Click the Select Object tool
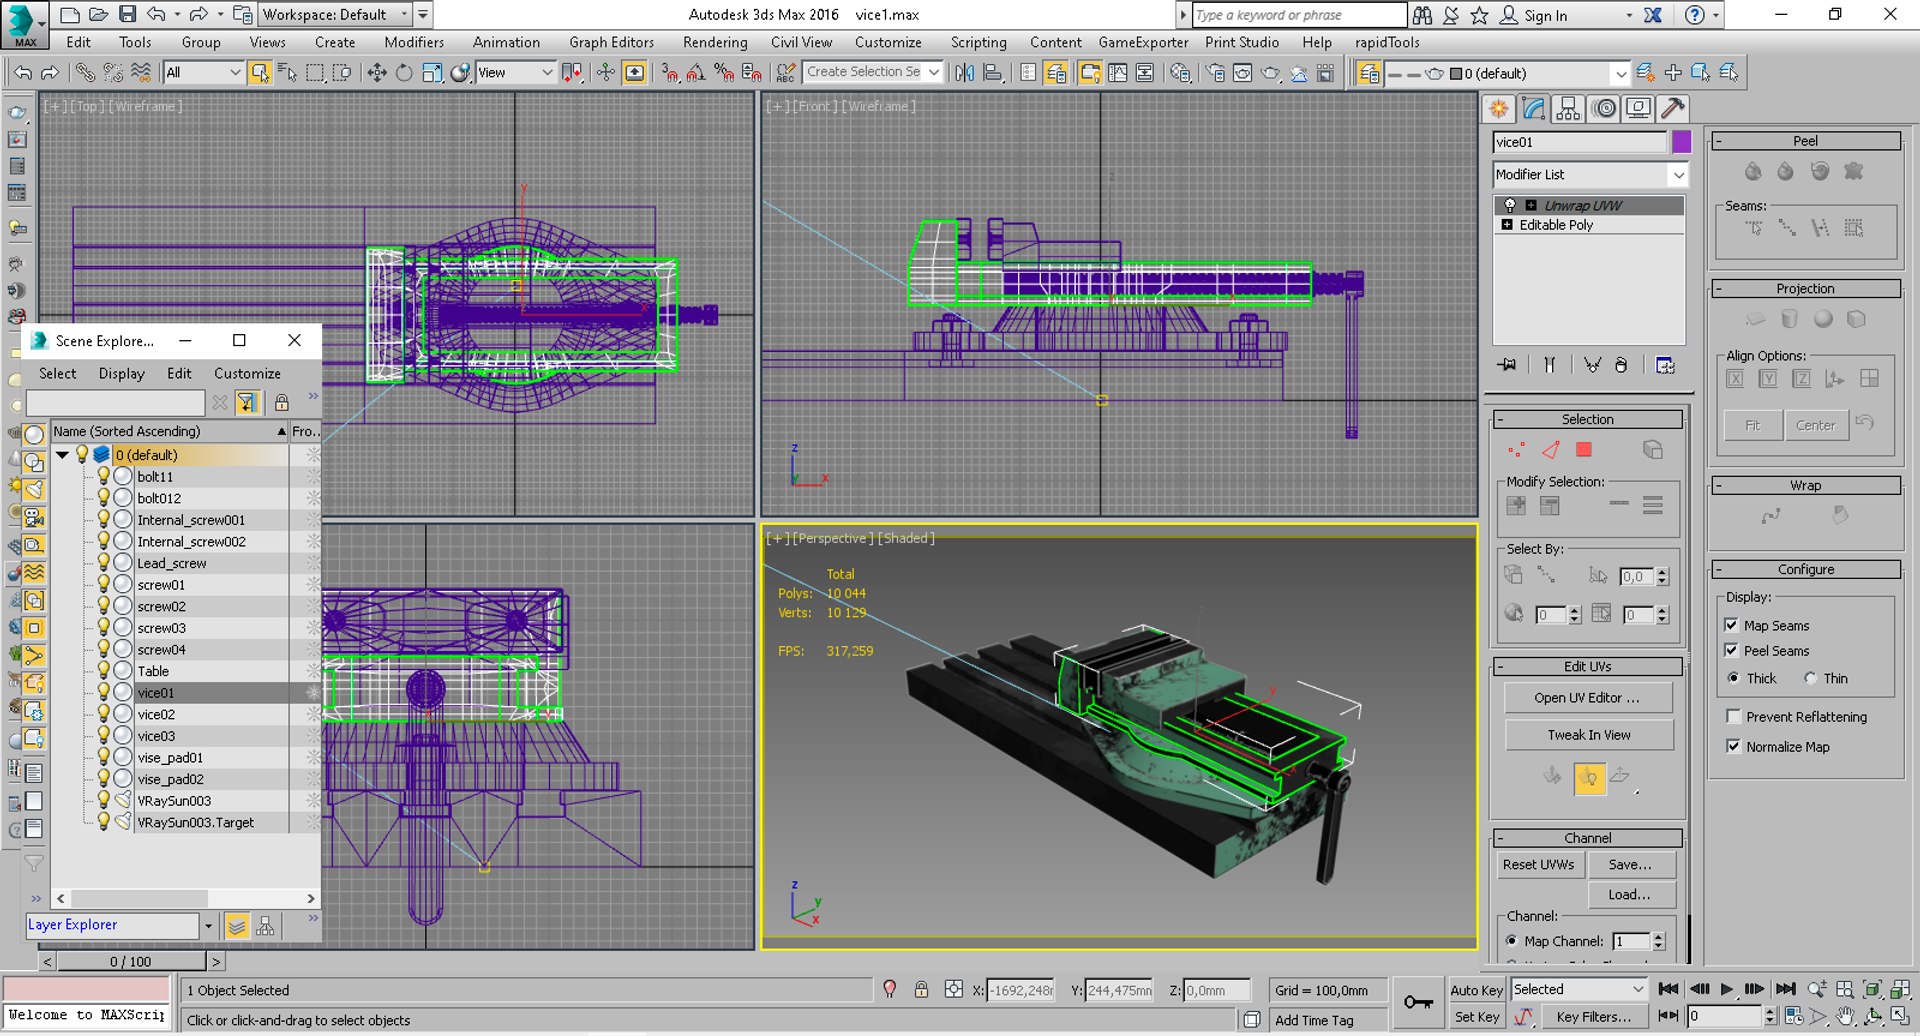Screen dimensions: 1920x1036 coord(260,73)
